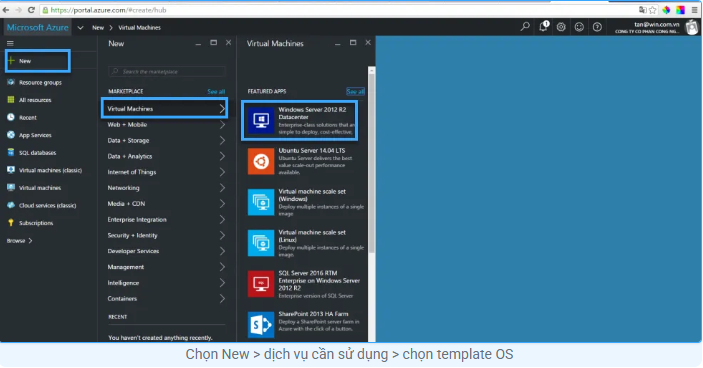Click the SQL Server 2016 RTM Enterprise icon
This screenshot has height=368, width=703.
click(x=261, y=284)
